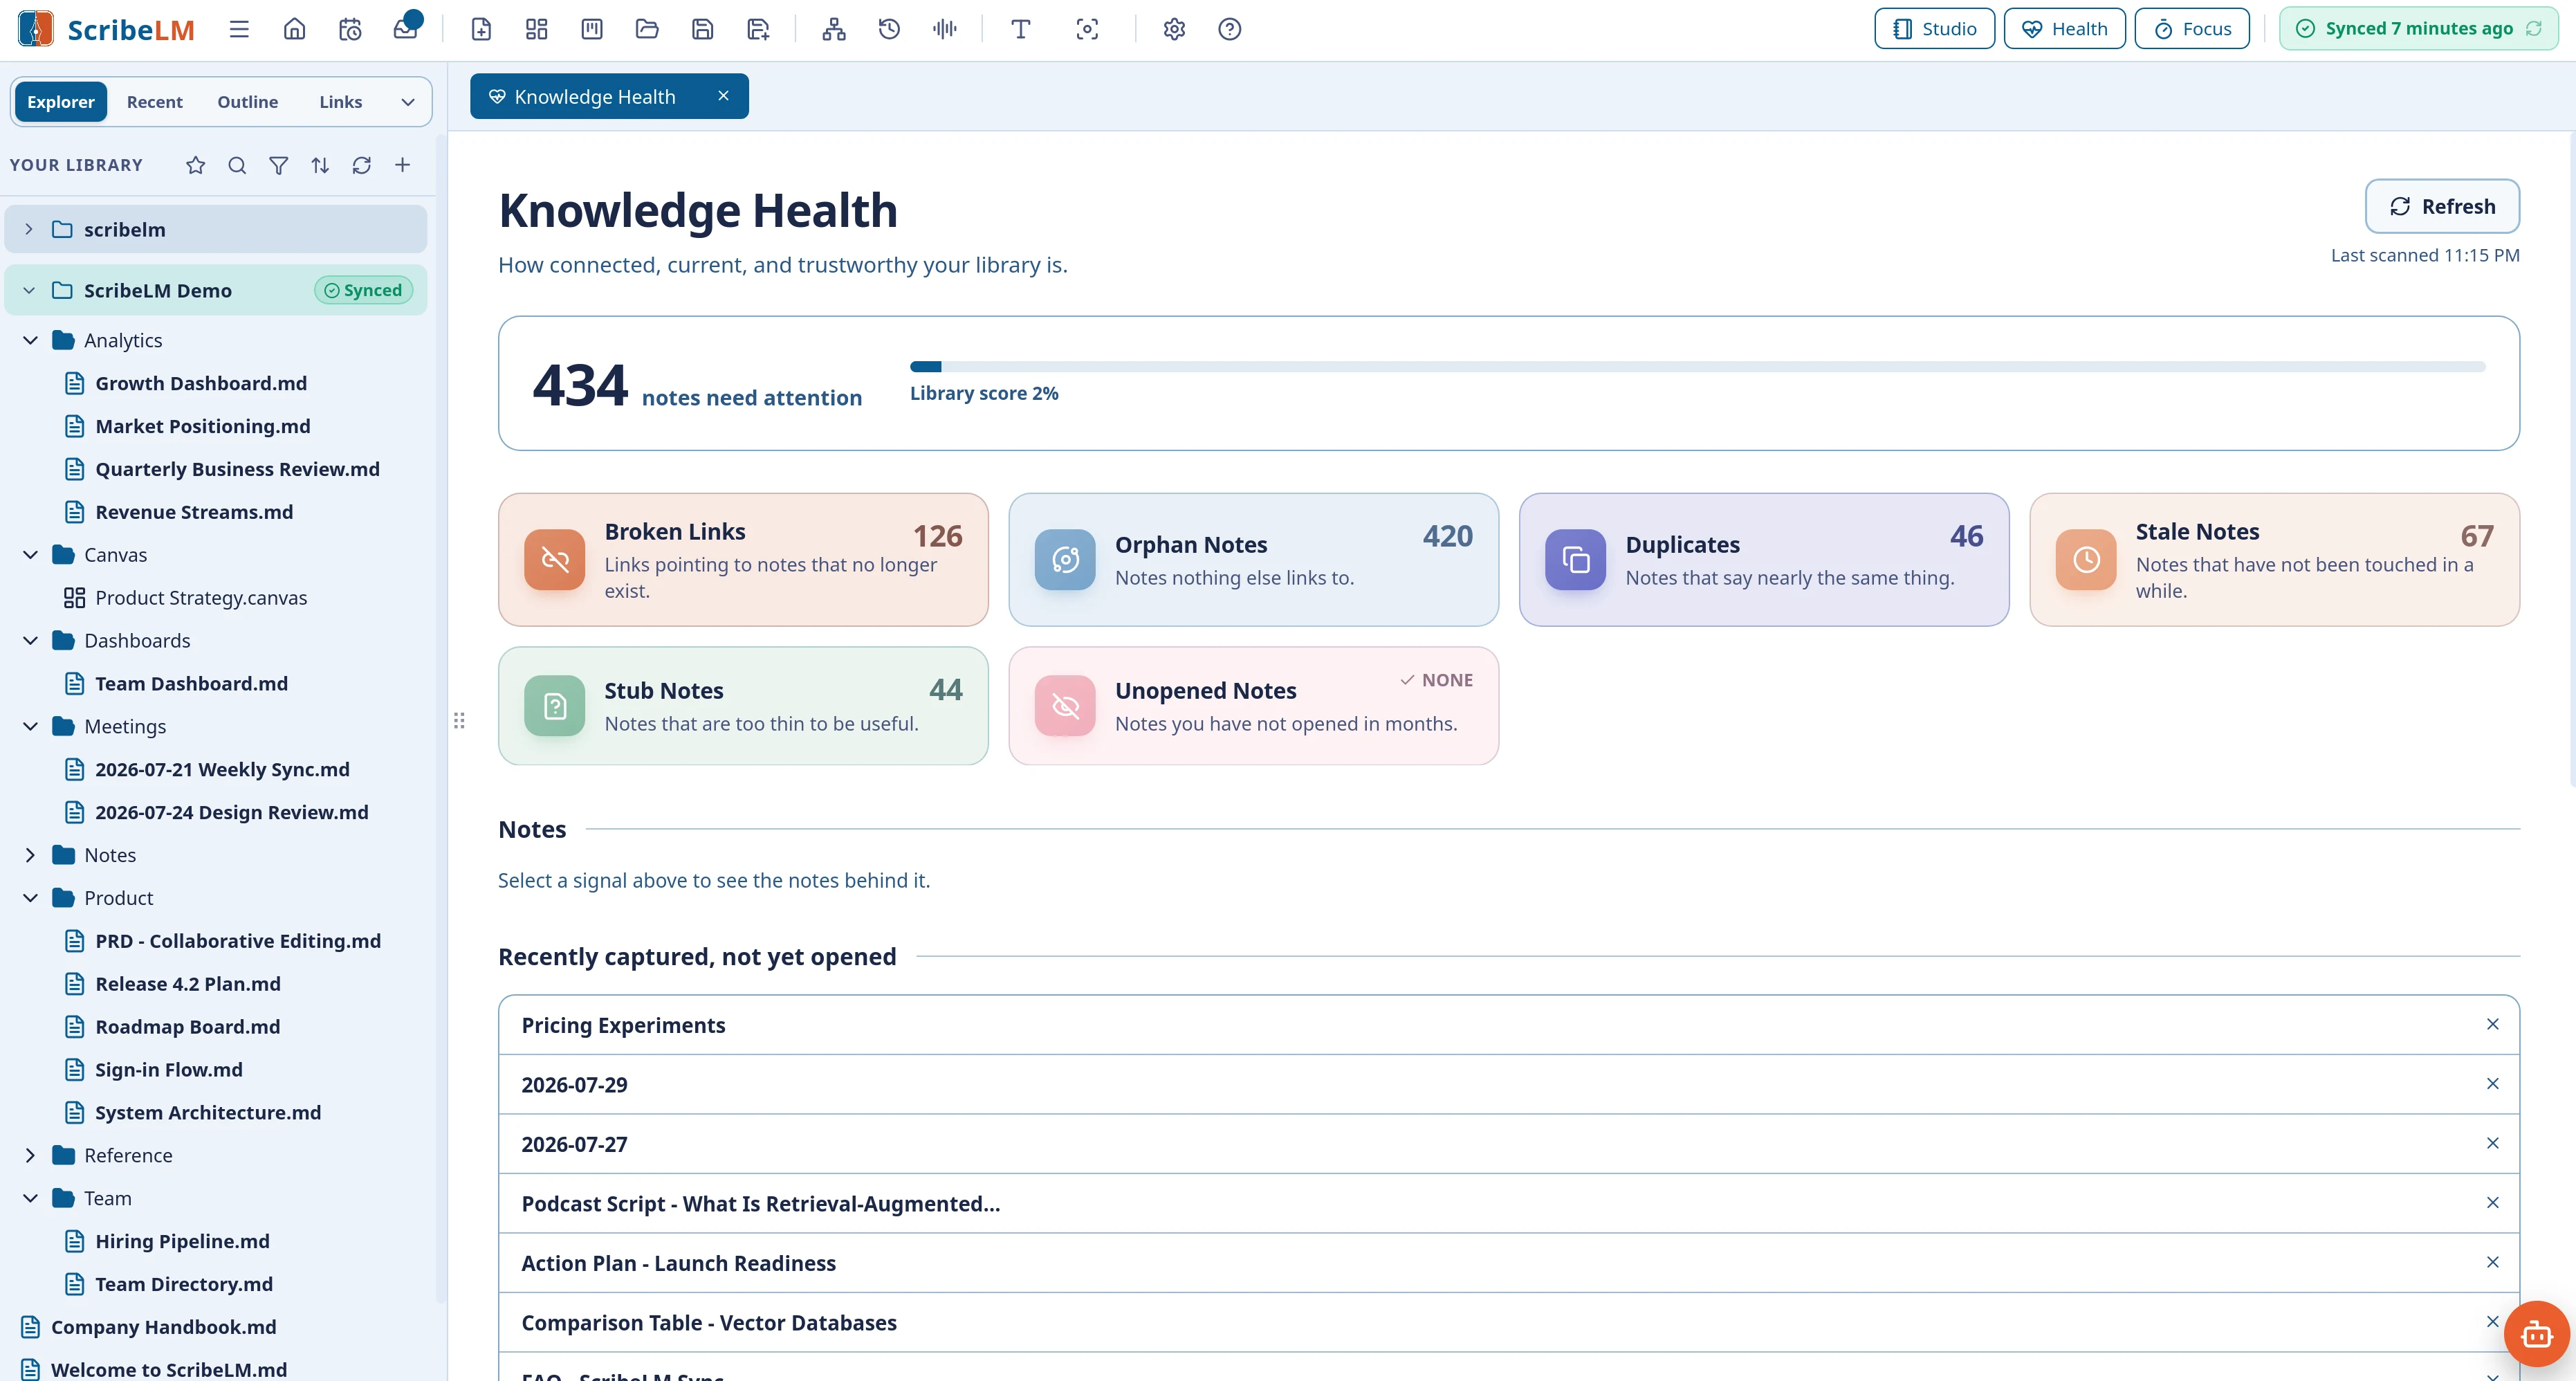The width and height of the screenshot is (2576, 1381).
Task: Add new item with library plus icon
Action: point(403,165)
